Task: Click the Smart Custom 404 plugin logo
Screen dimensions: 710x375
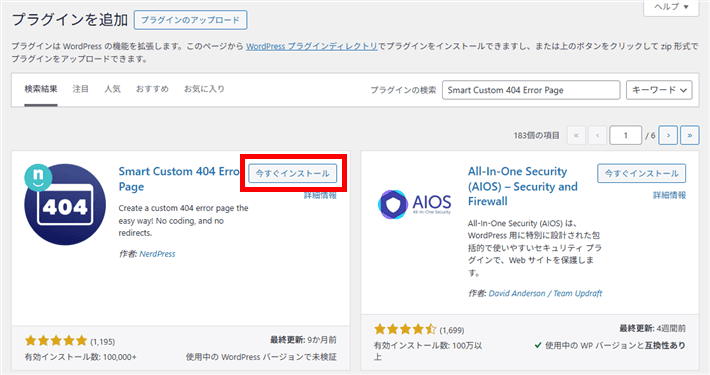Action: coord(65,205)
